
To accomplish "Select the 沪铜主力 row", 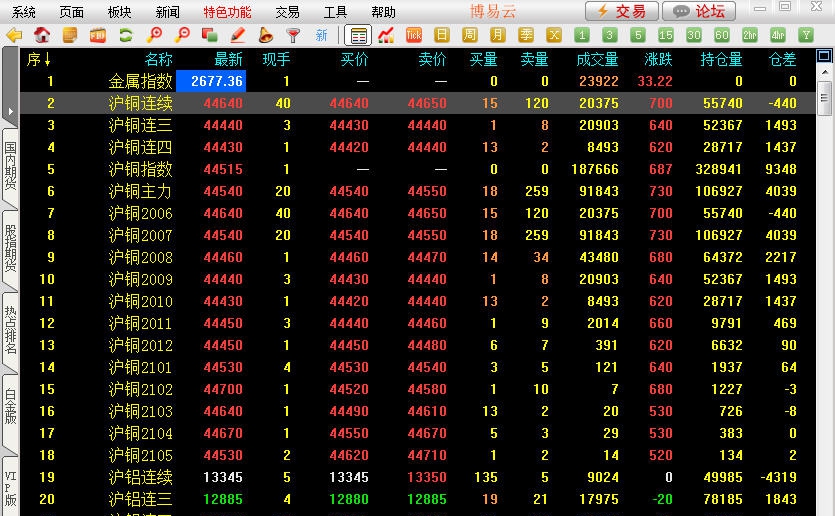I will coord(140,191).
